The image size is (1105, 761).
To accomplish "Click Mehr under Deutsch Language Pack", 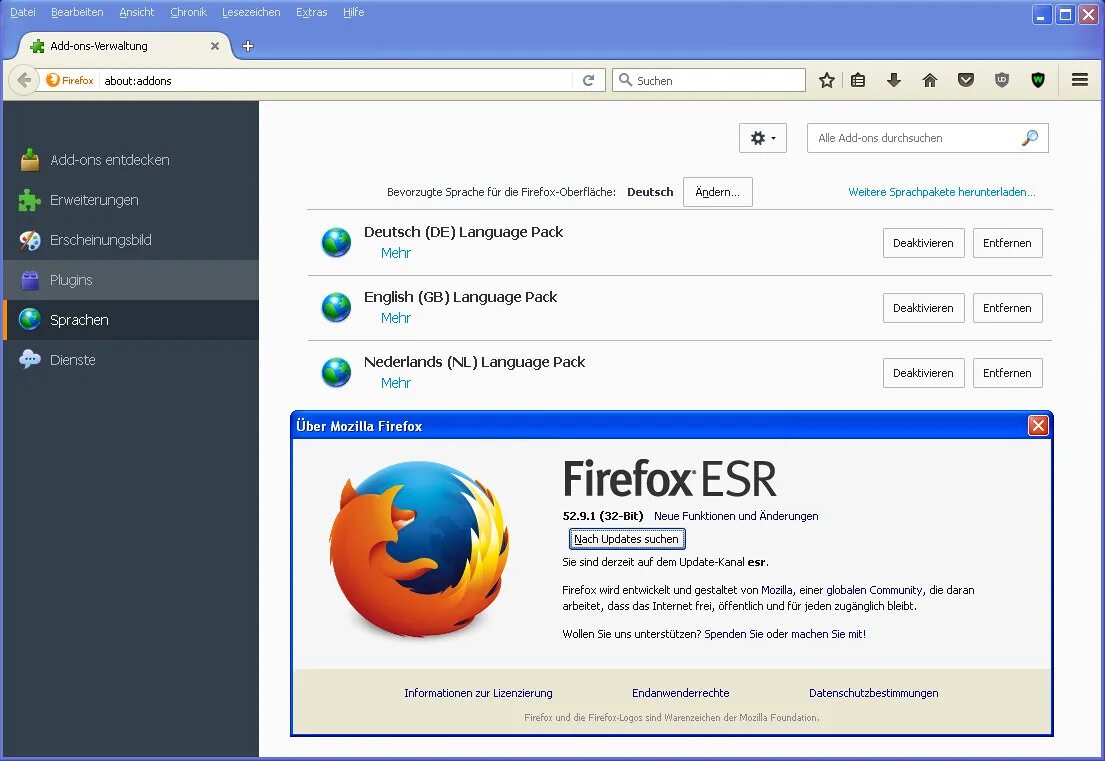I will tap(395, 253).
